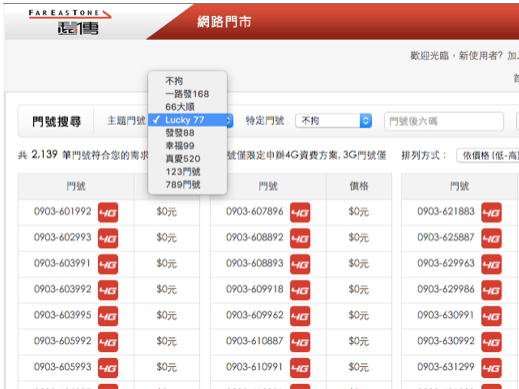
Task: Click the $0元 price for 0903-607896
Action: click(359, 212)
